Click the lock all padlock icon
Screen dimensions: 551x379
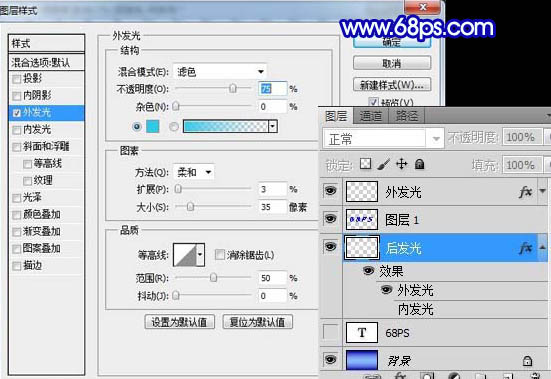(x=420, y=164)
